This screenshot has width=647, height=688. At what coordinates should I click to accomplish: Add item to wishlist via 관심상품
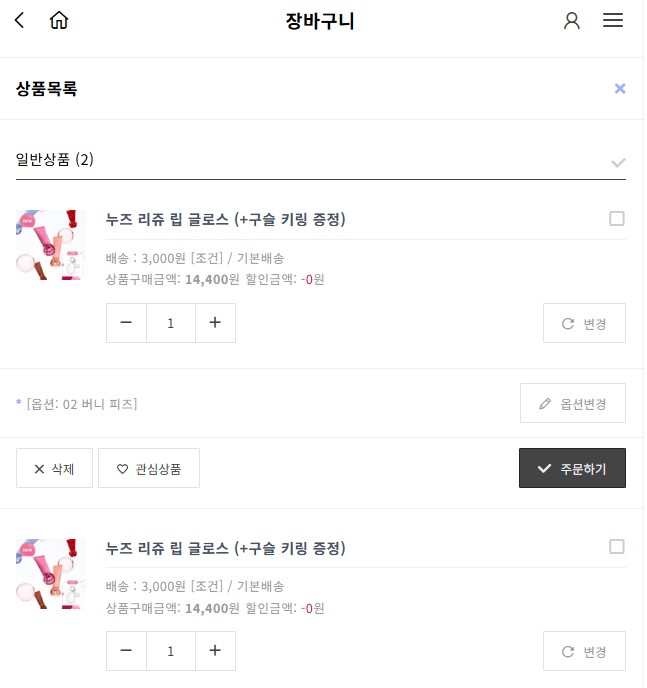149,469
